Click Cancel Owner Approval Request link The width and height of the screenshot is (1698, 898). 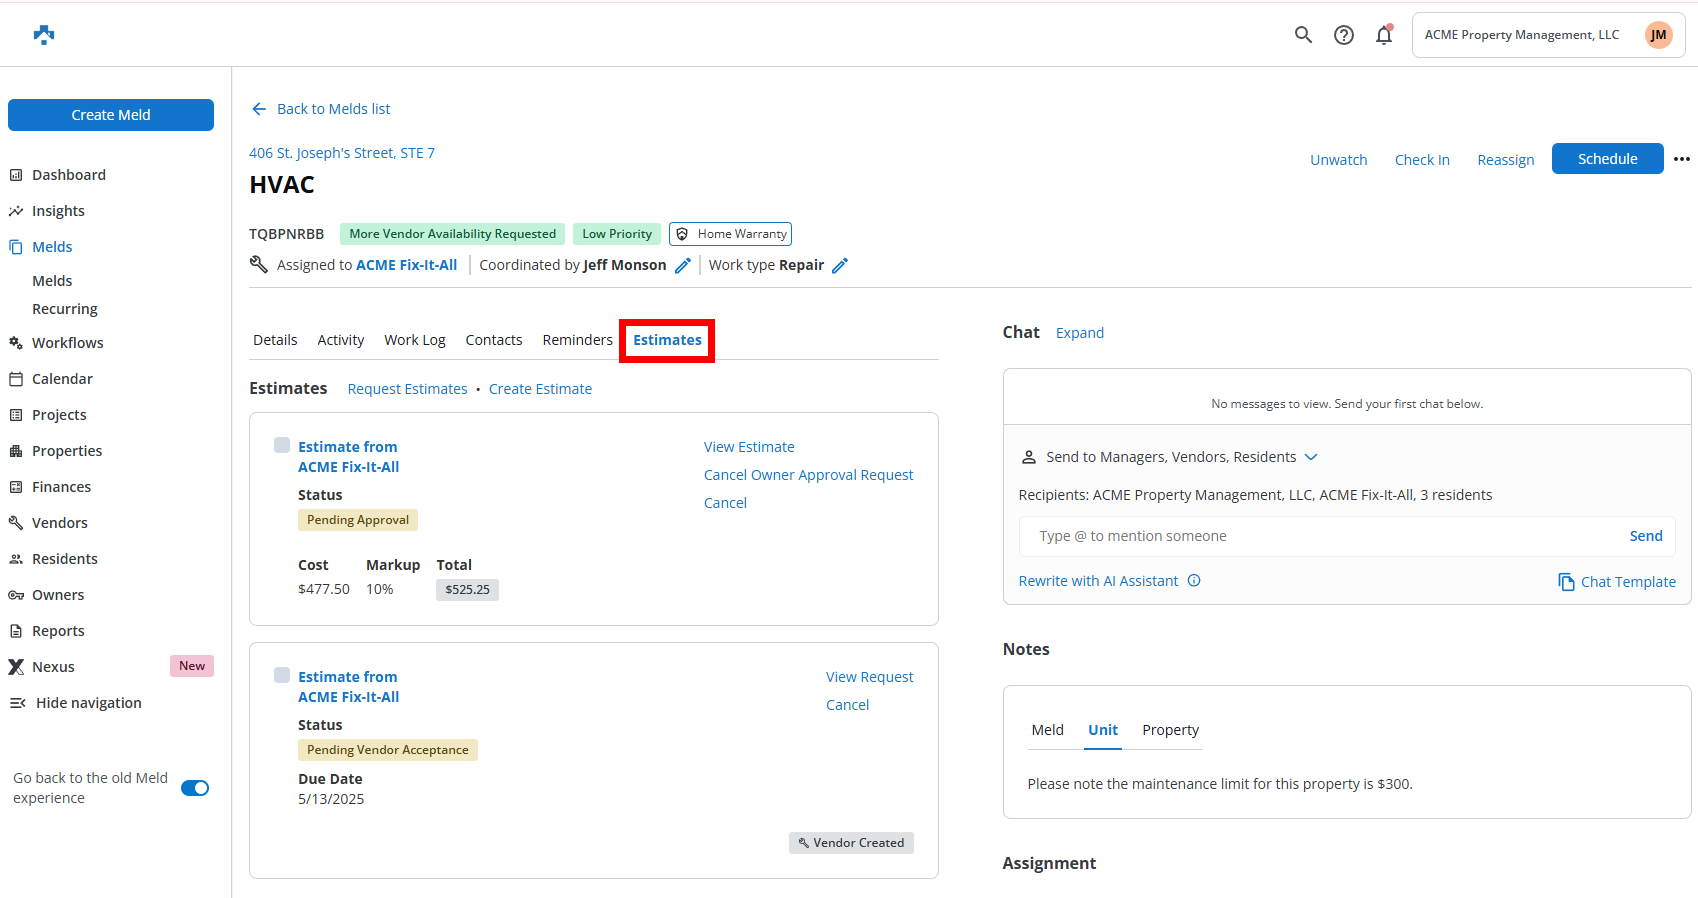808,475
